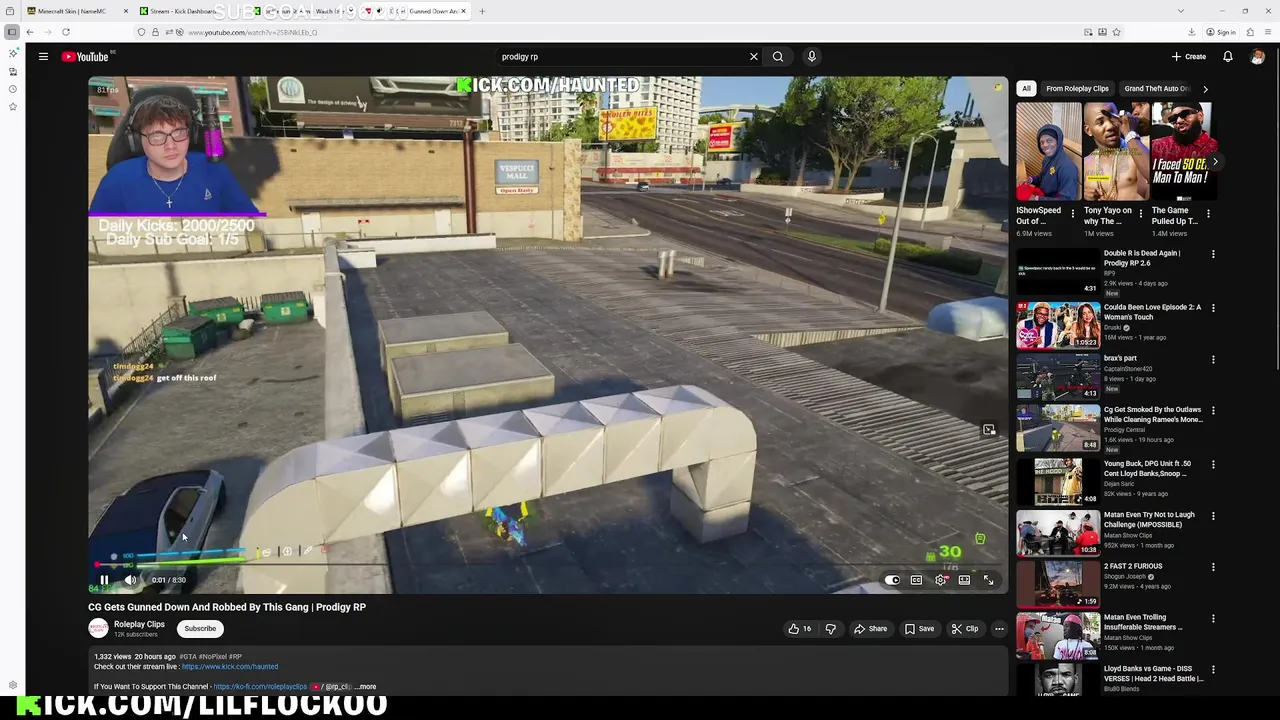
Task: Open the account avatar menu
Action: (1258, 57)
